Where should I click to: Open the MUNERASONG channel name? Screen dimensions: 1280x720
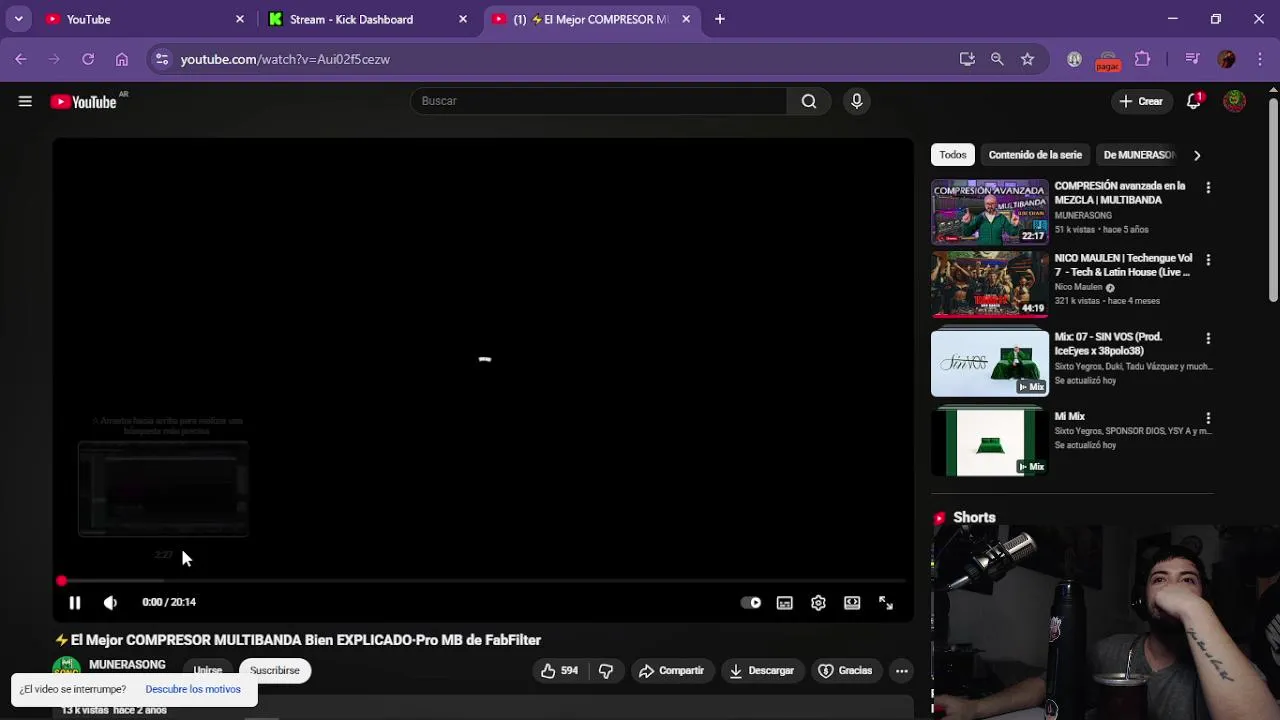click(x=127, y=665)
